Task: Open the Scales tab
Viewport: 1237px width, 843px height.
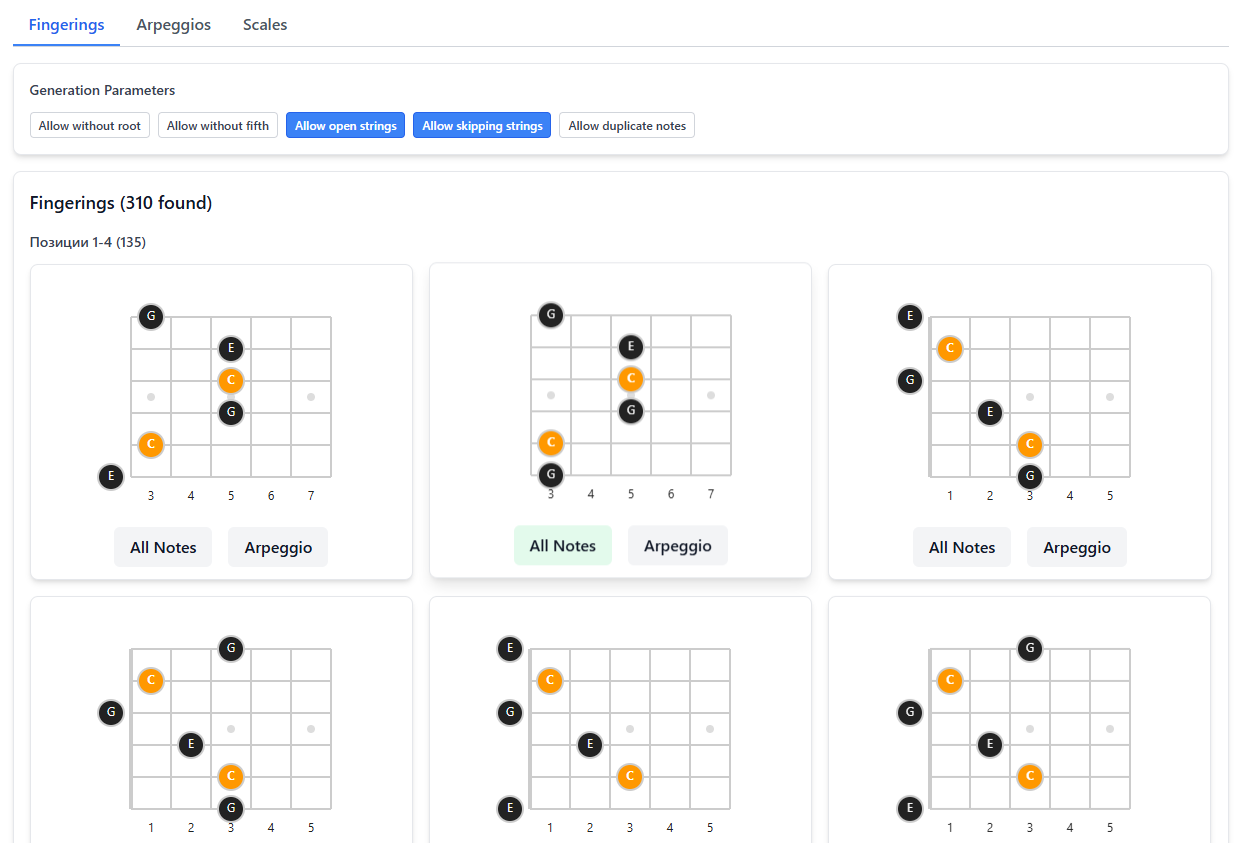Action: click(265, 25)
